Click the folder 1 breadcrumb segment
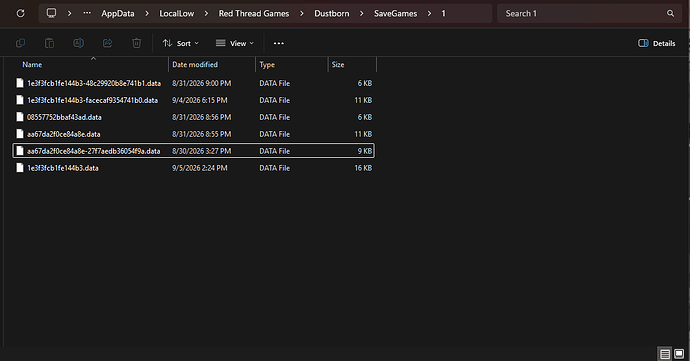The image size is (690, 361). [x=443, y=14]
